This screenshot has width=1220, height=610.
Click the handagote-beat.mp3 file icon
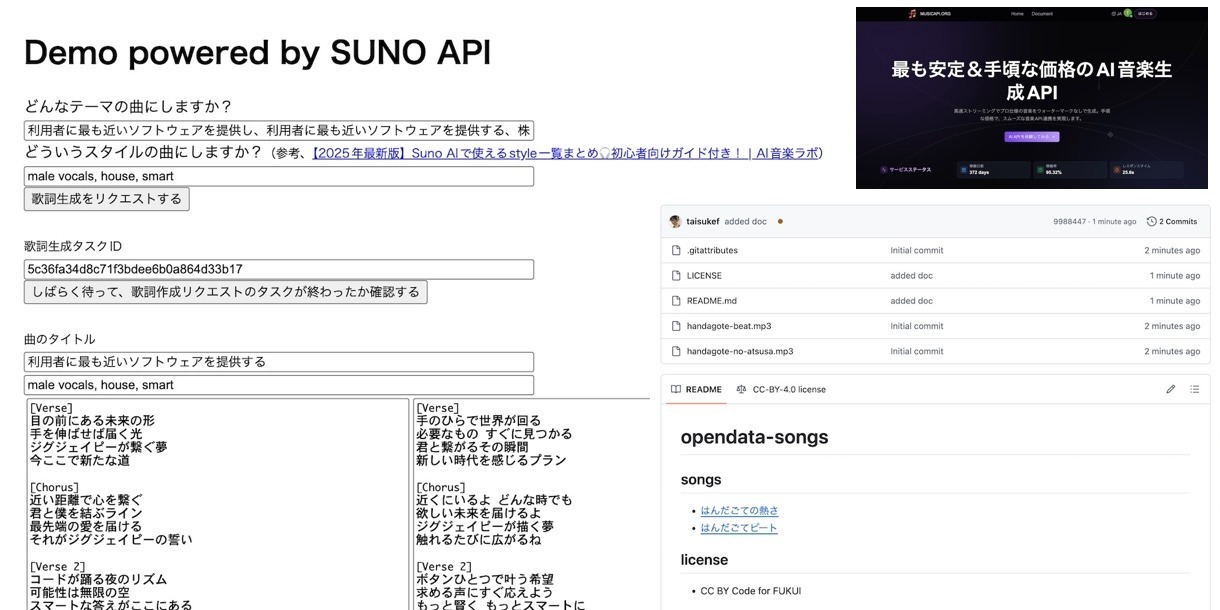[677, 326]
